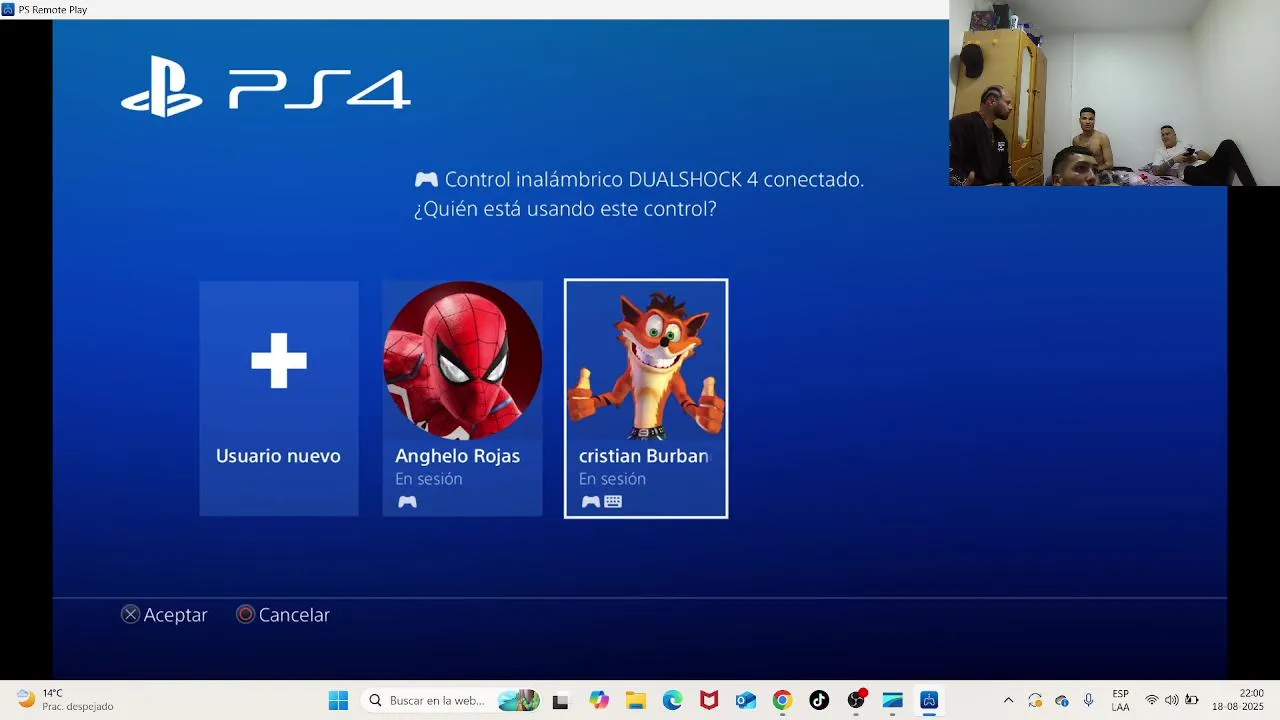Open File Explorer from taskbar

636,701
